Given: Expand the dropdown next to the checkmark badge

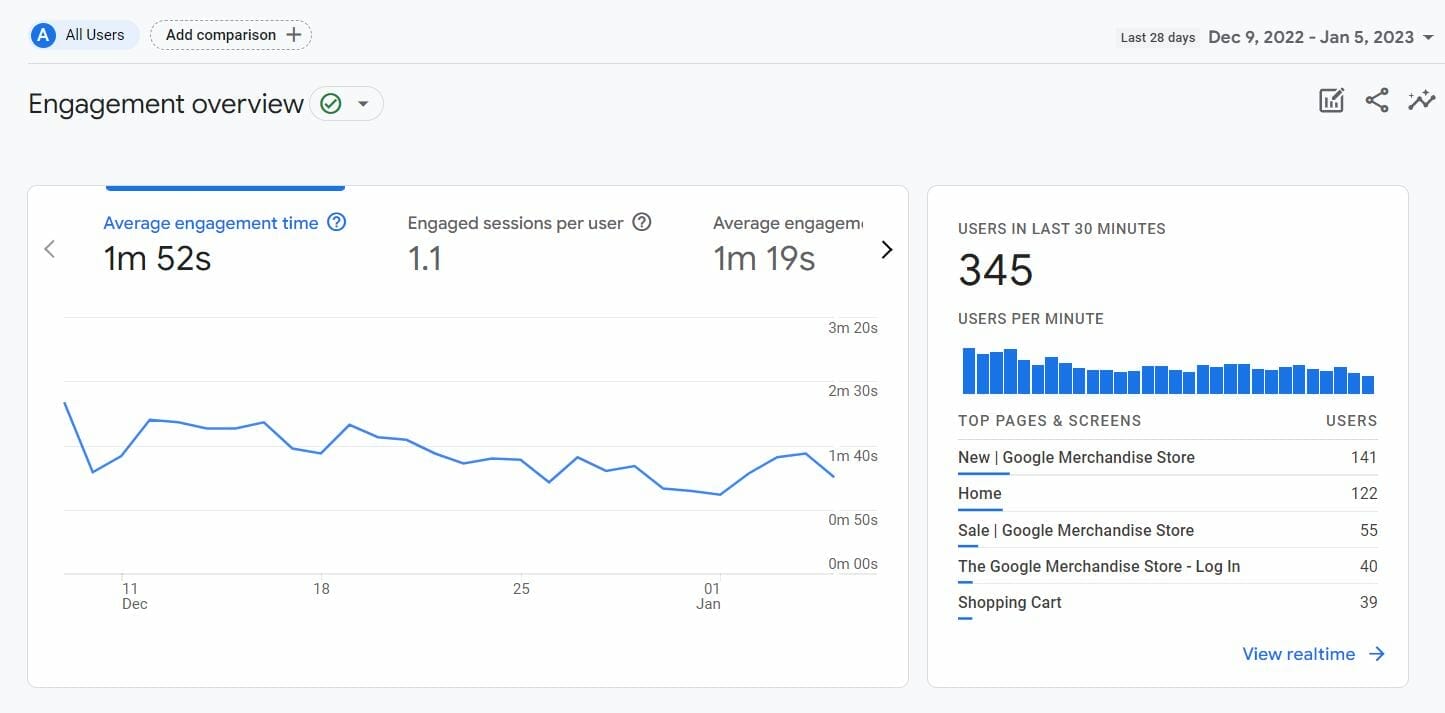Looking at the screenshot, I should point(363,103).
